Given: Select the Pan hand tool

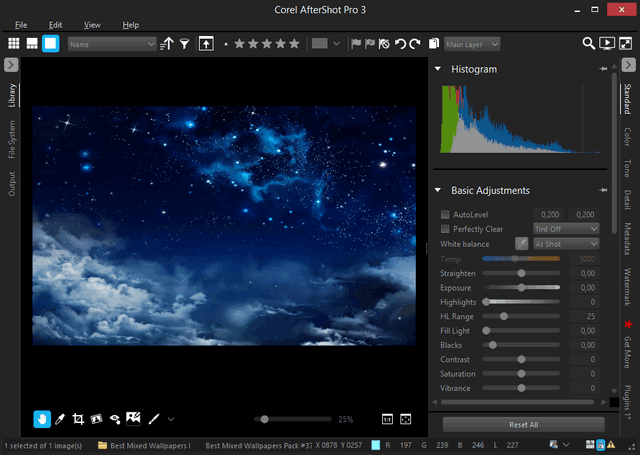Looking at the screenshot, I should [x=42, y=419].
